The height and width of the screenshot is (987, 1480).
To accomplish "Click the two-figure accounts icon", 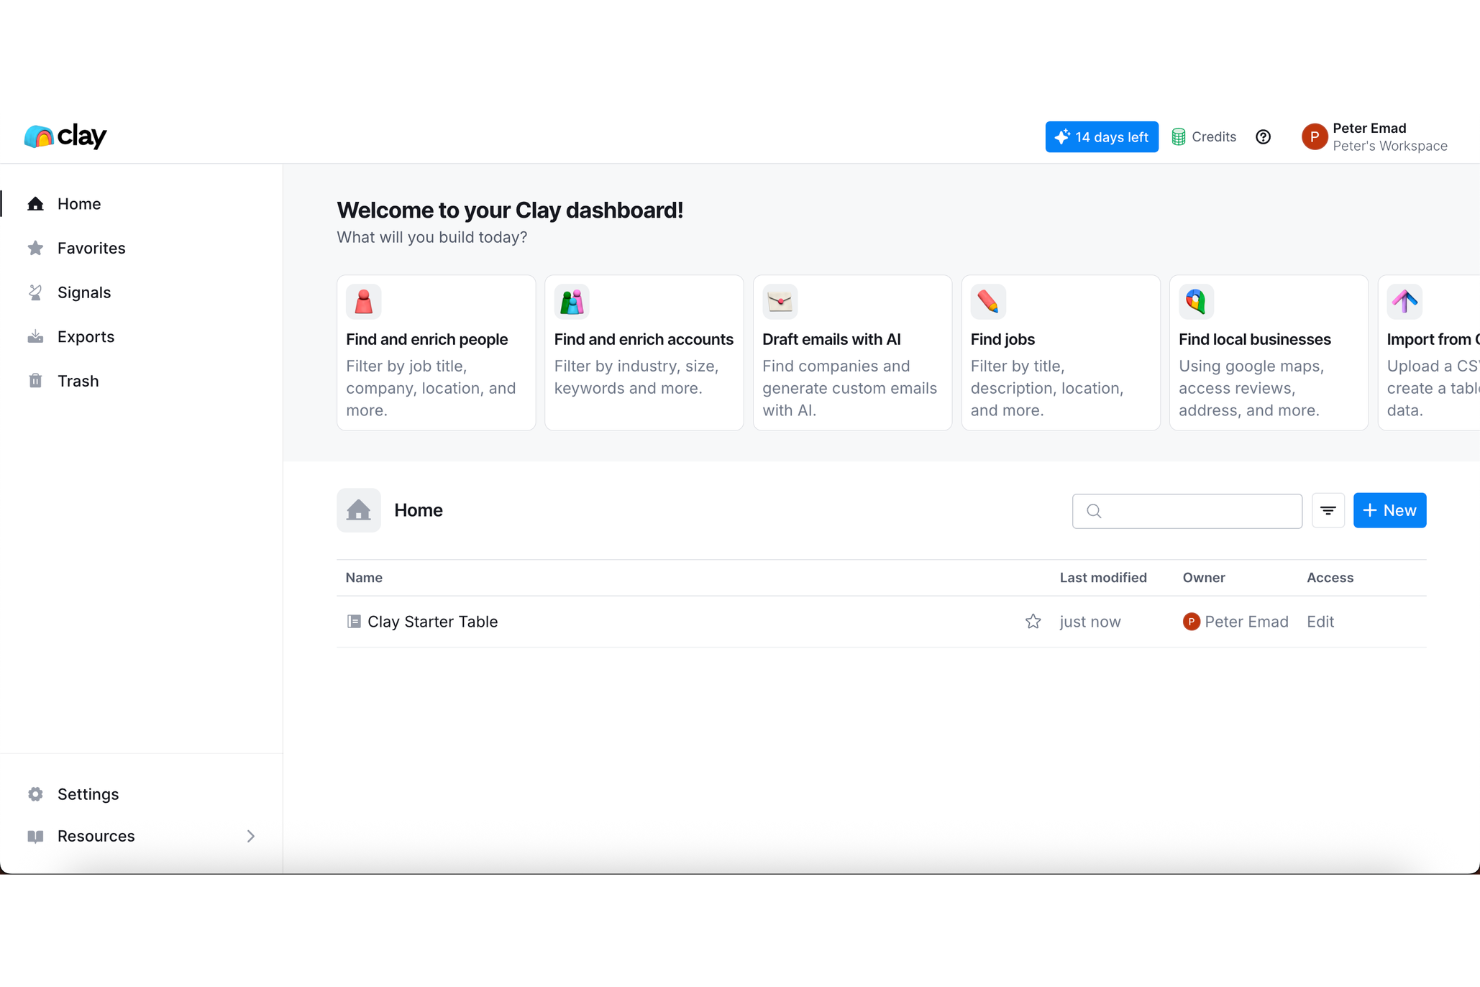I will [572, 301].
